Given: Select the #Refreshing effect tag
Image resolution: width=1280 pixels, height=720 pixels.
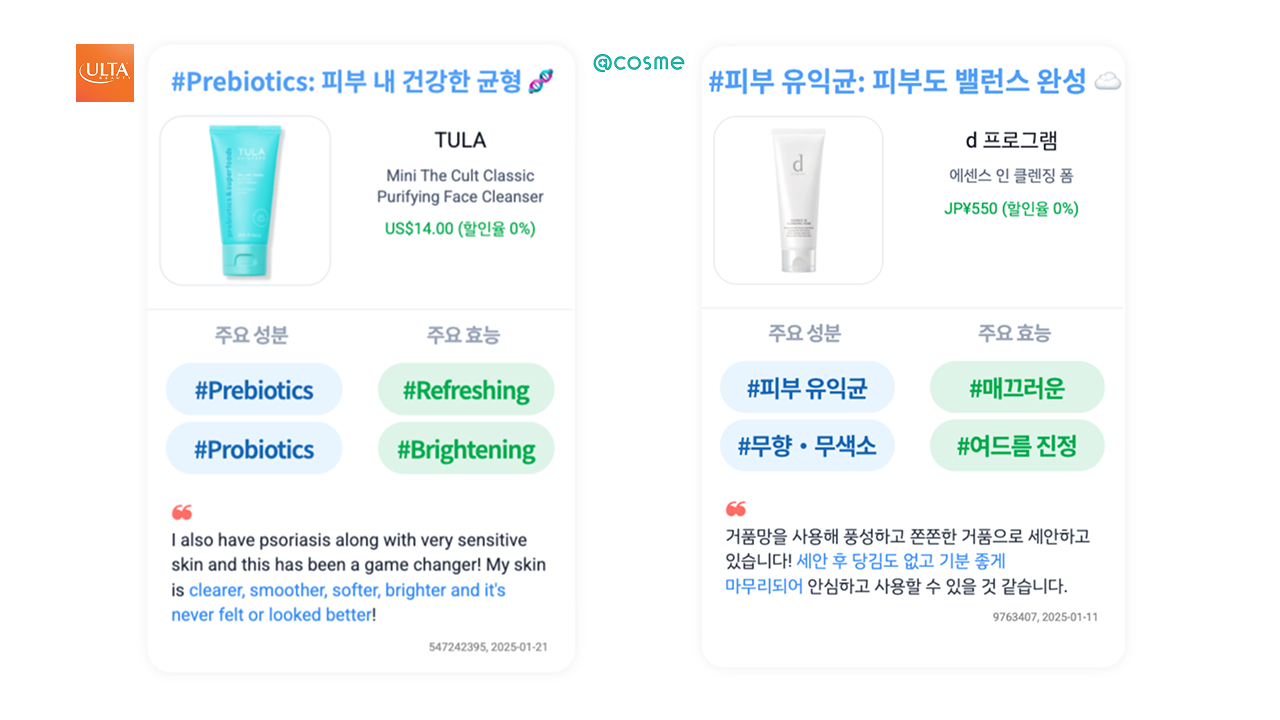Looking at the screenshot, I should click(466, 390).
